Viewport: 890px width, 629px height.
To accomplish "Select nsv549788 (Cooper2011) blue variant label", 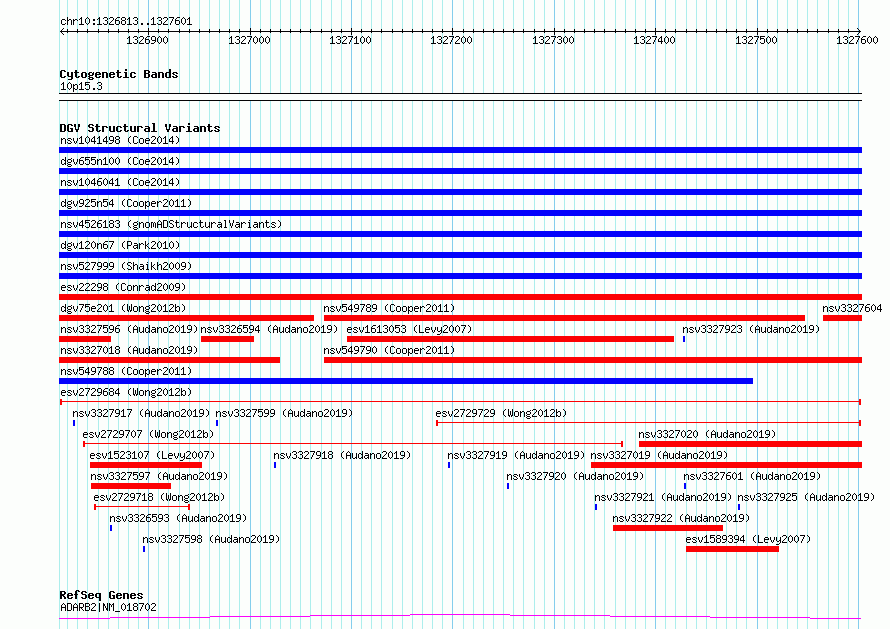I will click(x=126, y=371).
